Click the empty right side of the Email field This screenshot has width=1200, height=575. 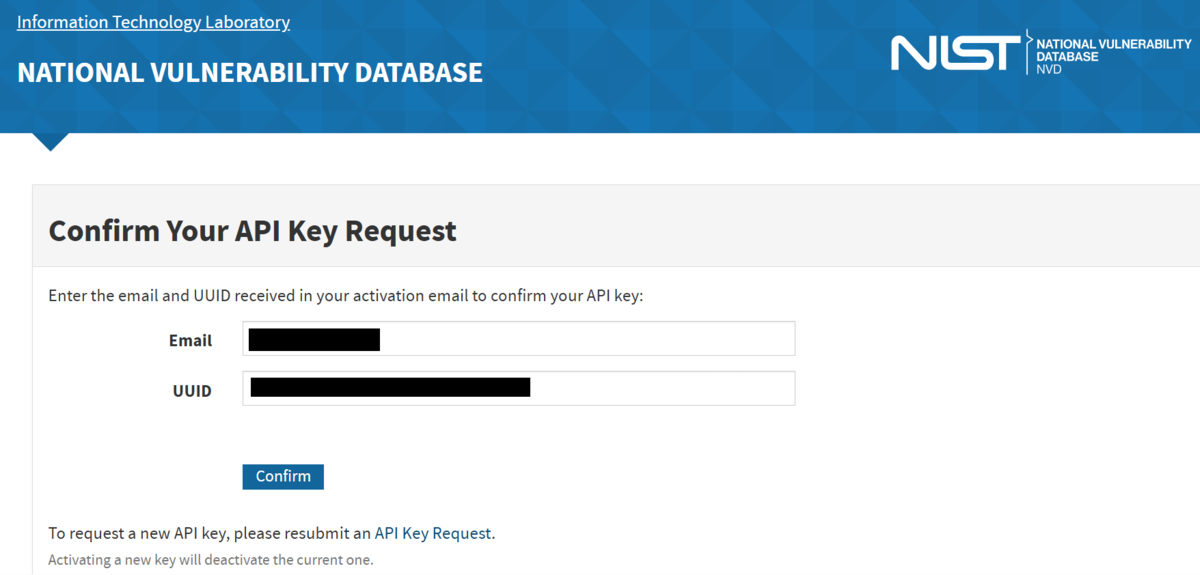[x=587, y=339]
